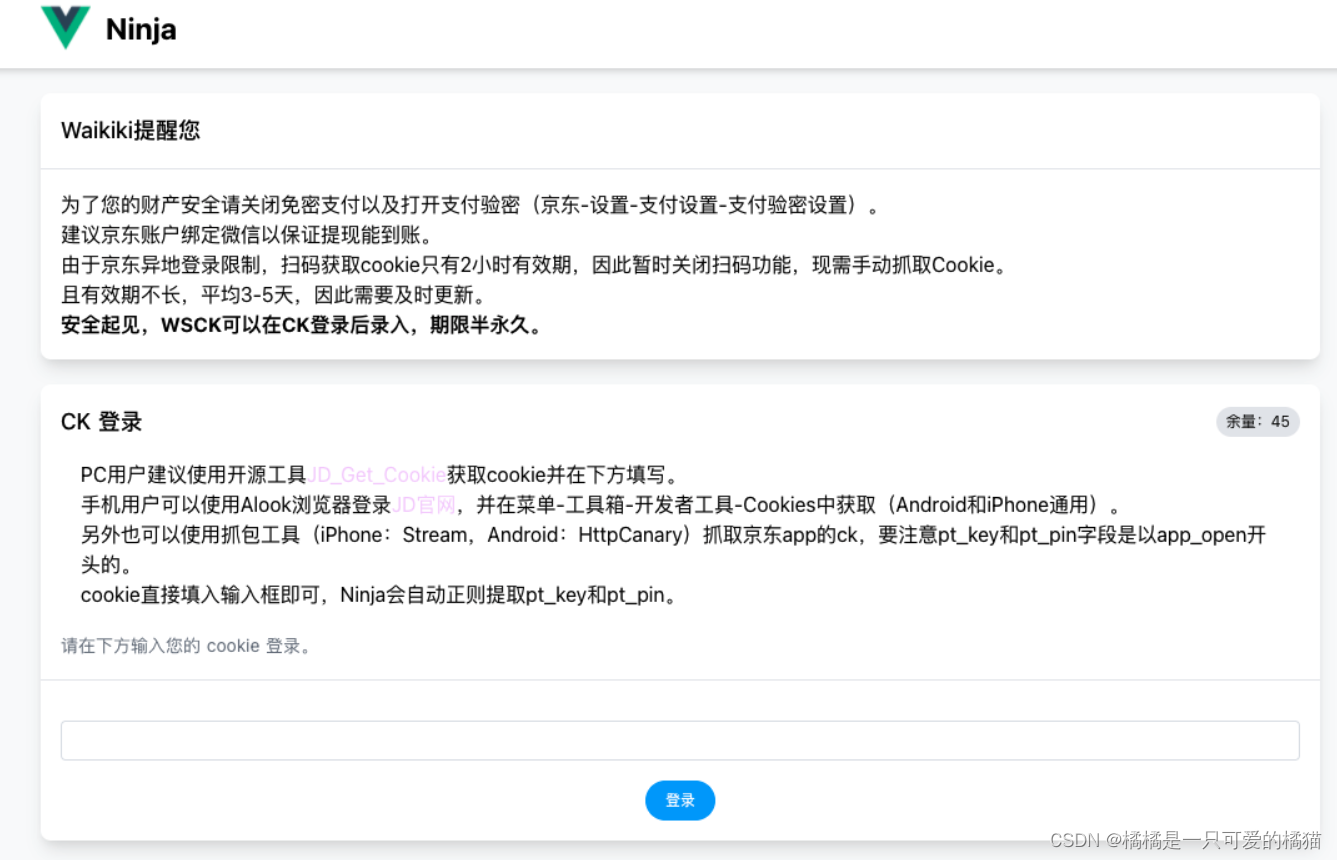The image size is (1337, 860).
Task: Click the line about 扫码获取cookie只有2小时有效期
Action: pos(533,266)
